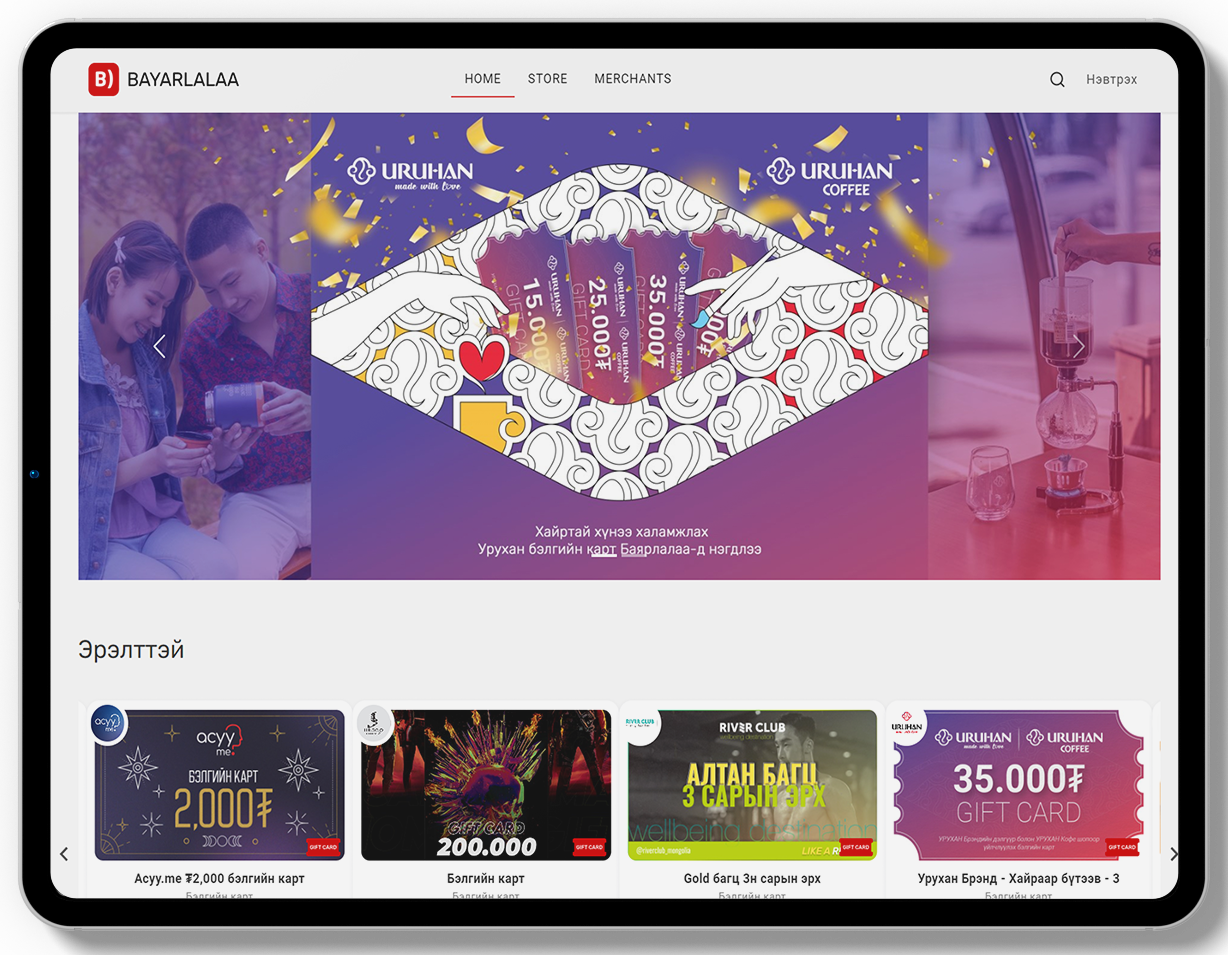Show previous featured cards with left chevron
Viewport: 1228px width, 955px height.
click(x=64, y=854)
